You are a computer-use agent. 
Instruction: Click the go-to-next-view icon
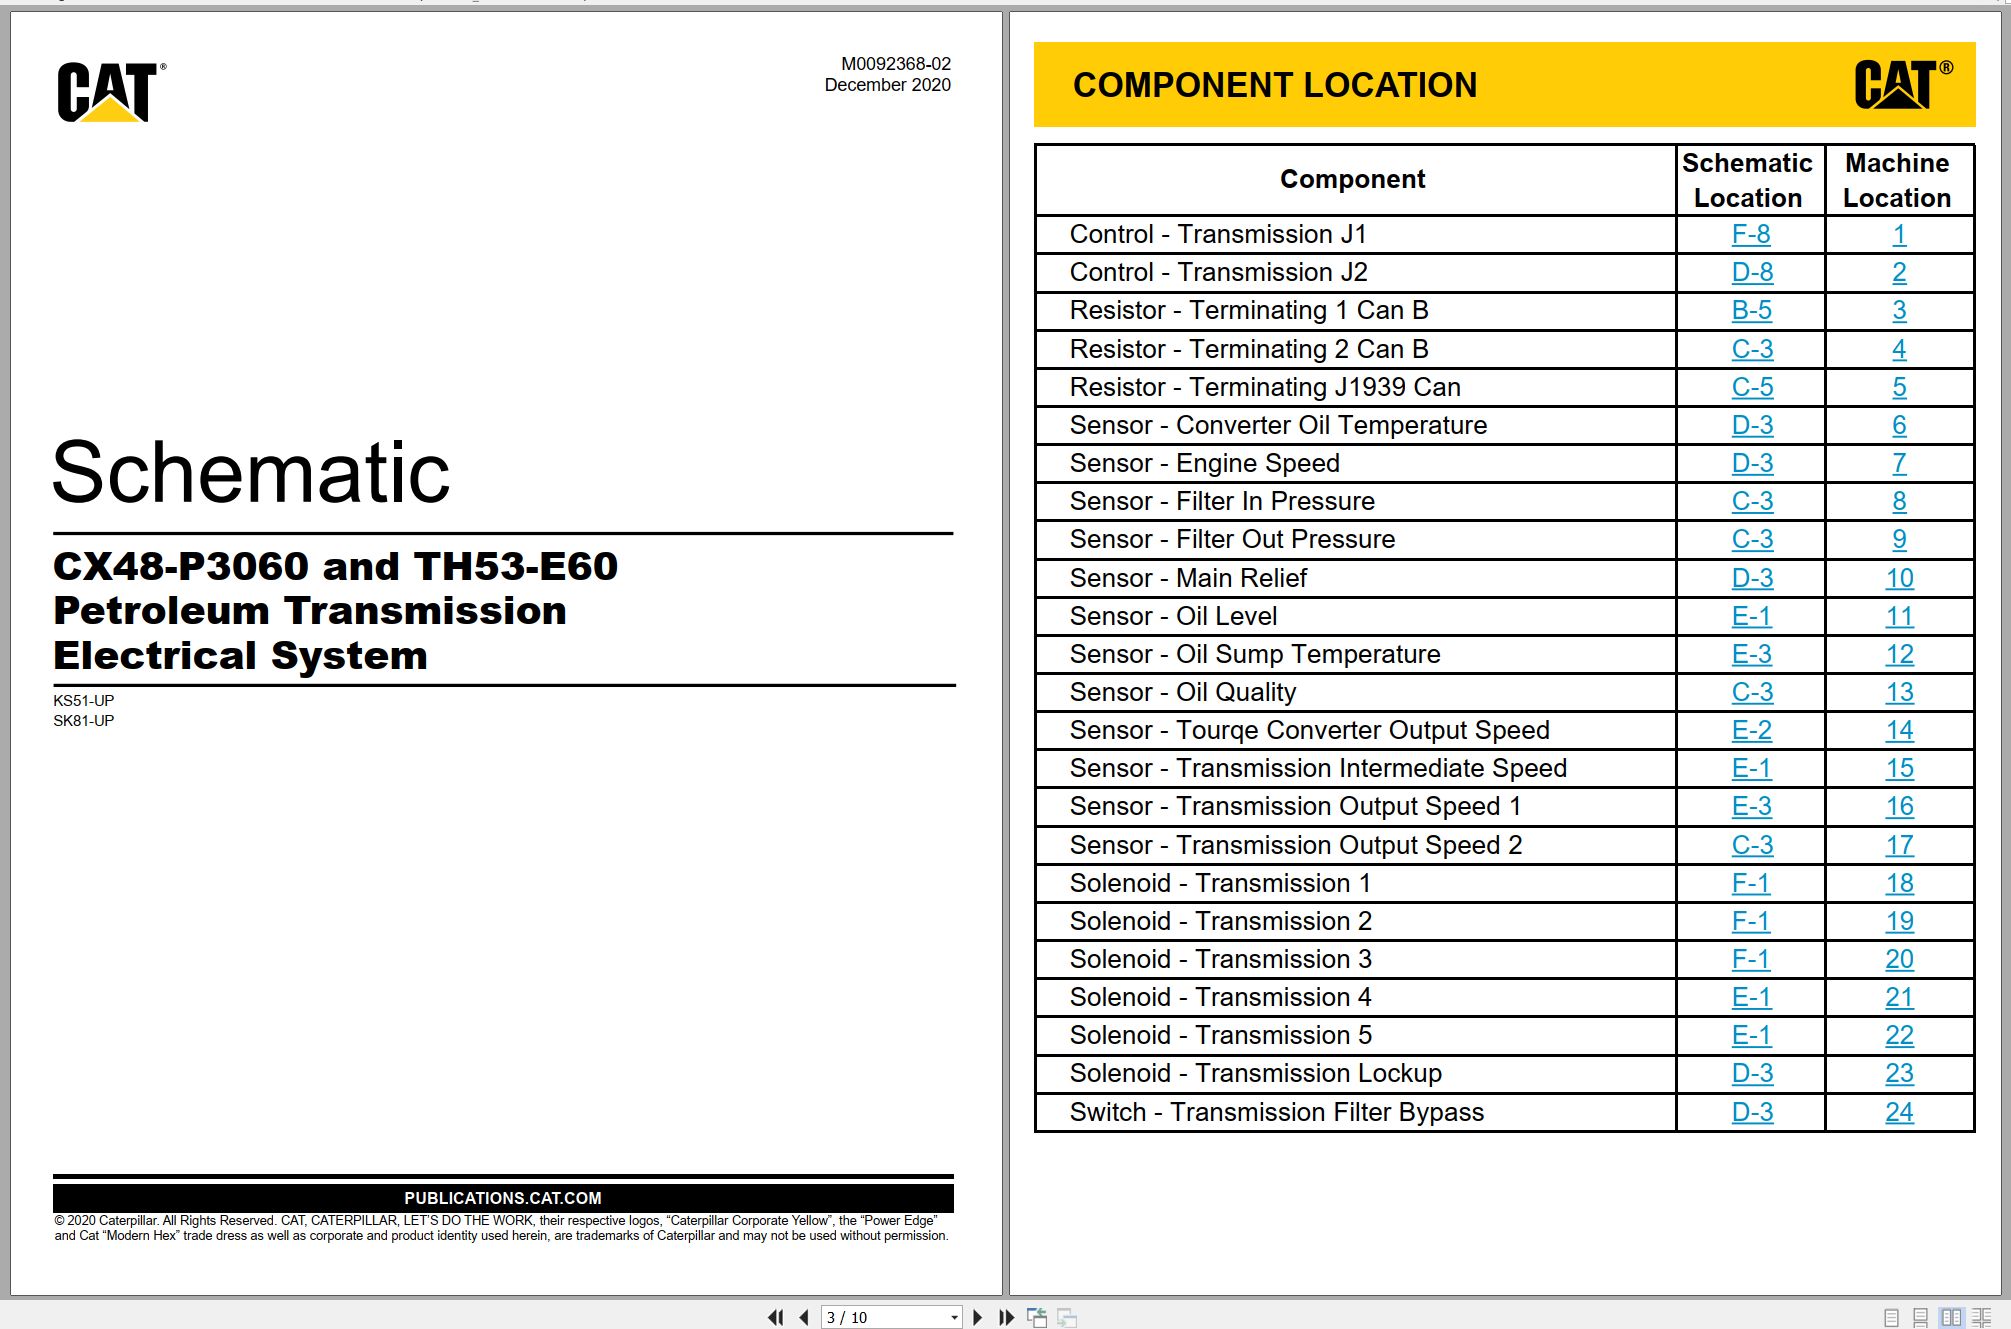click(x=1067, y=1317)
